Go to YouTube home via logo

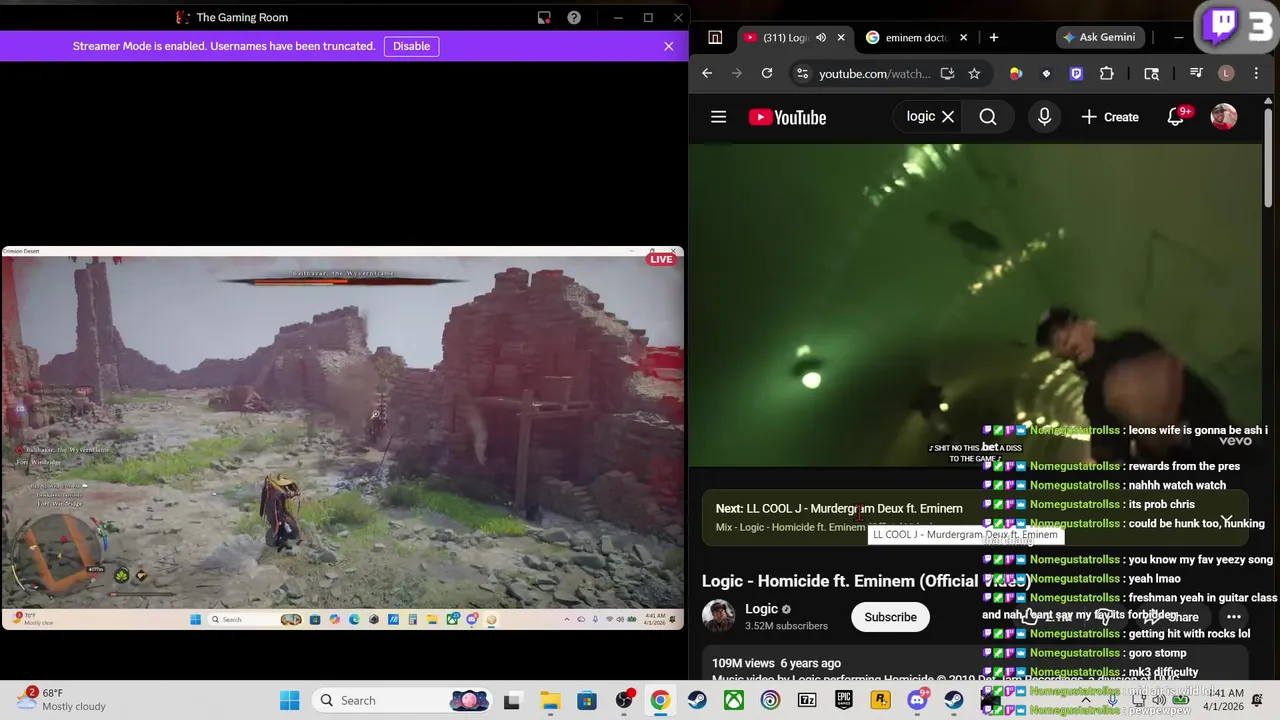(787, 117)
